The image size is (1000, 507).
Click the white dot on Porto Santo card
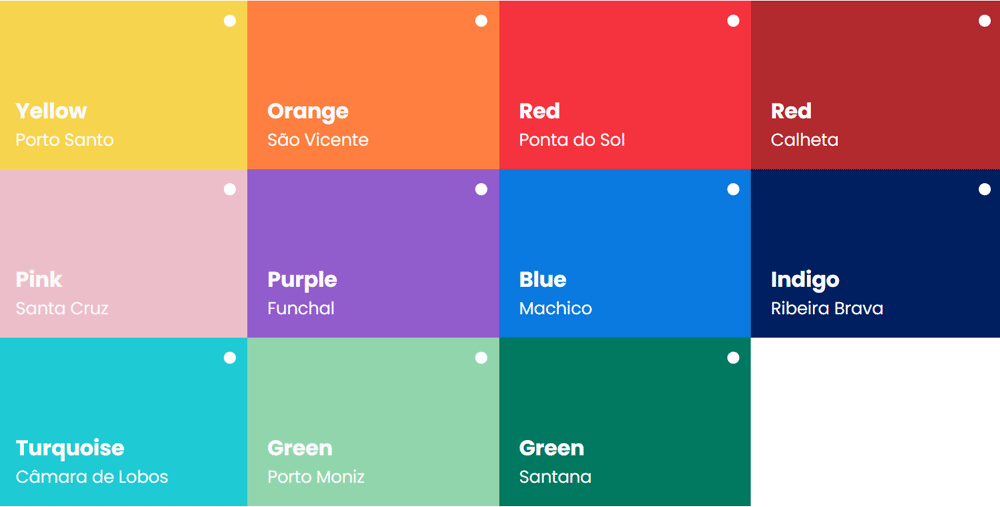click(x=230, y=21)
